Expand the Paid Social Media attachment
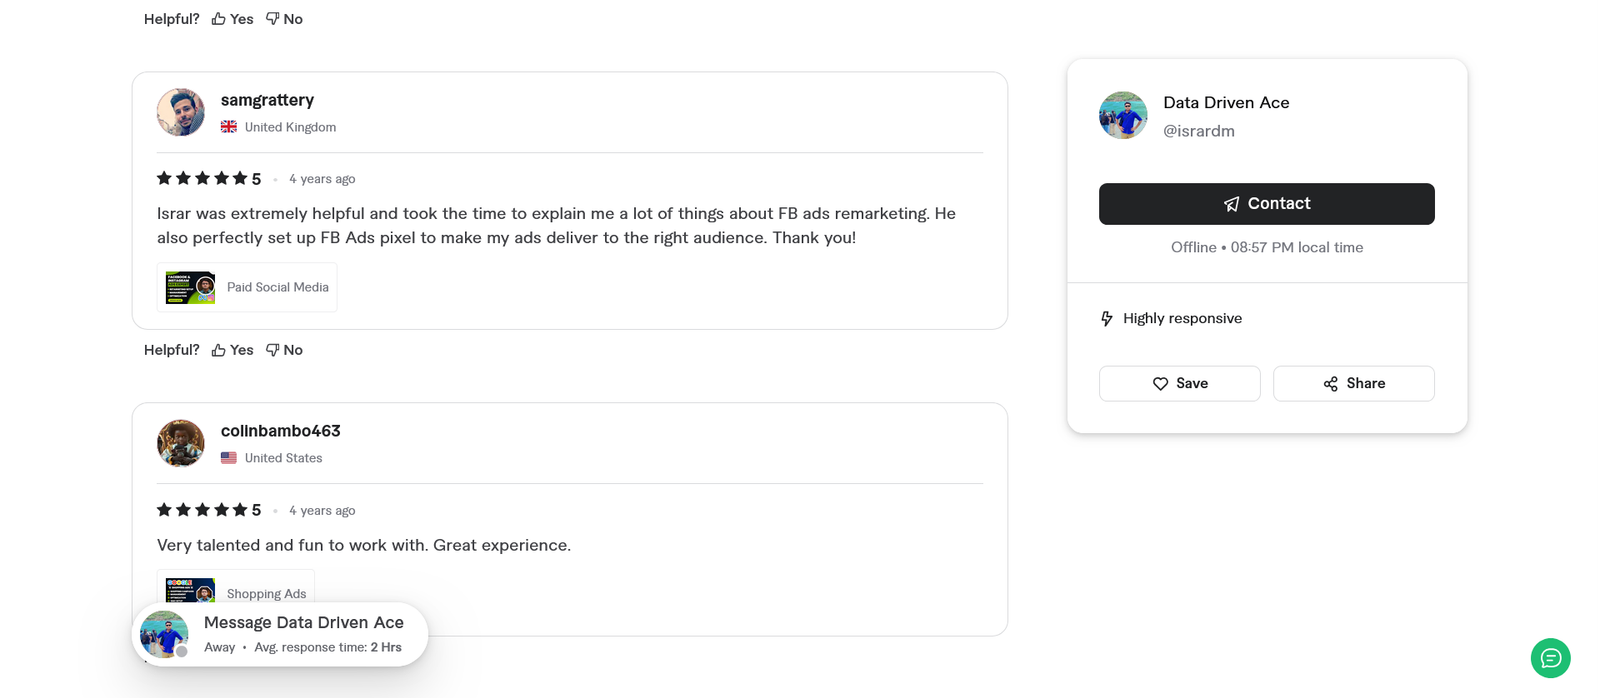Screen dimensions: 1600x698 click(x=246, y=286)
